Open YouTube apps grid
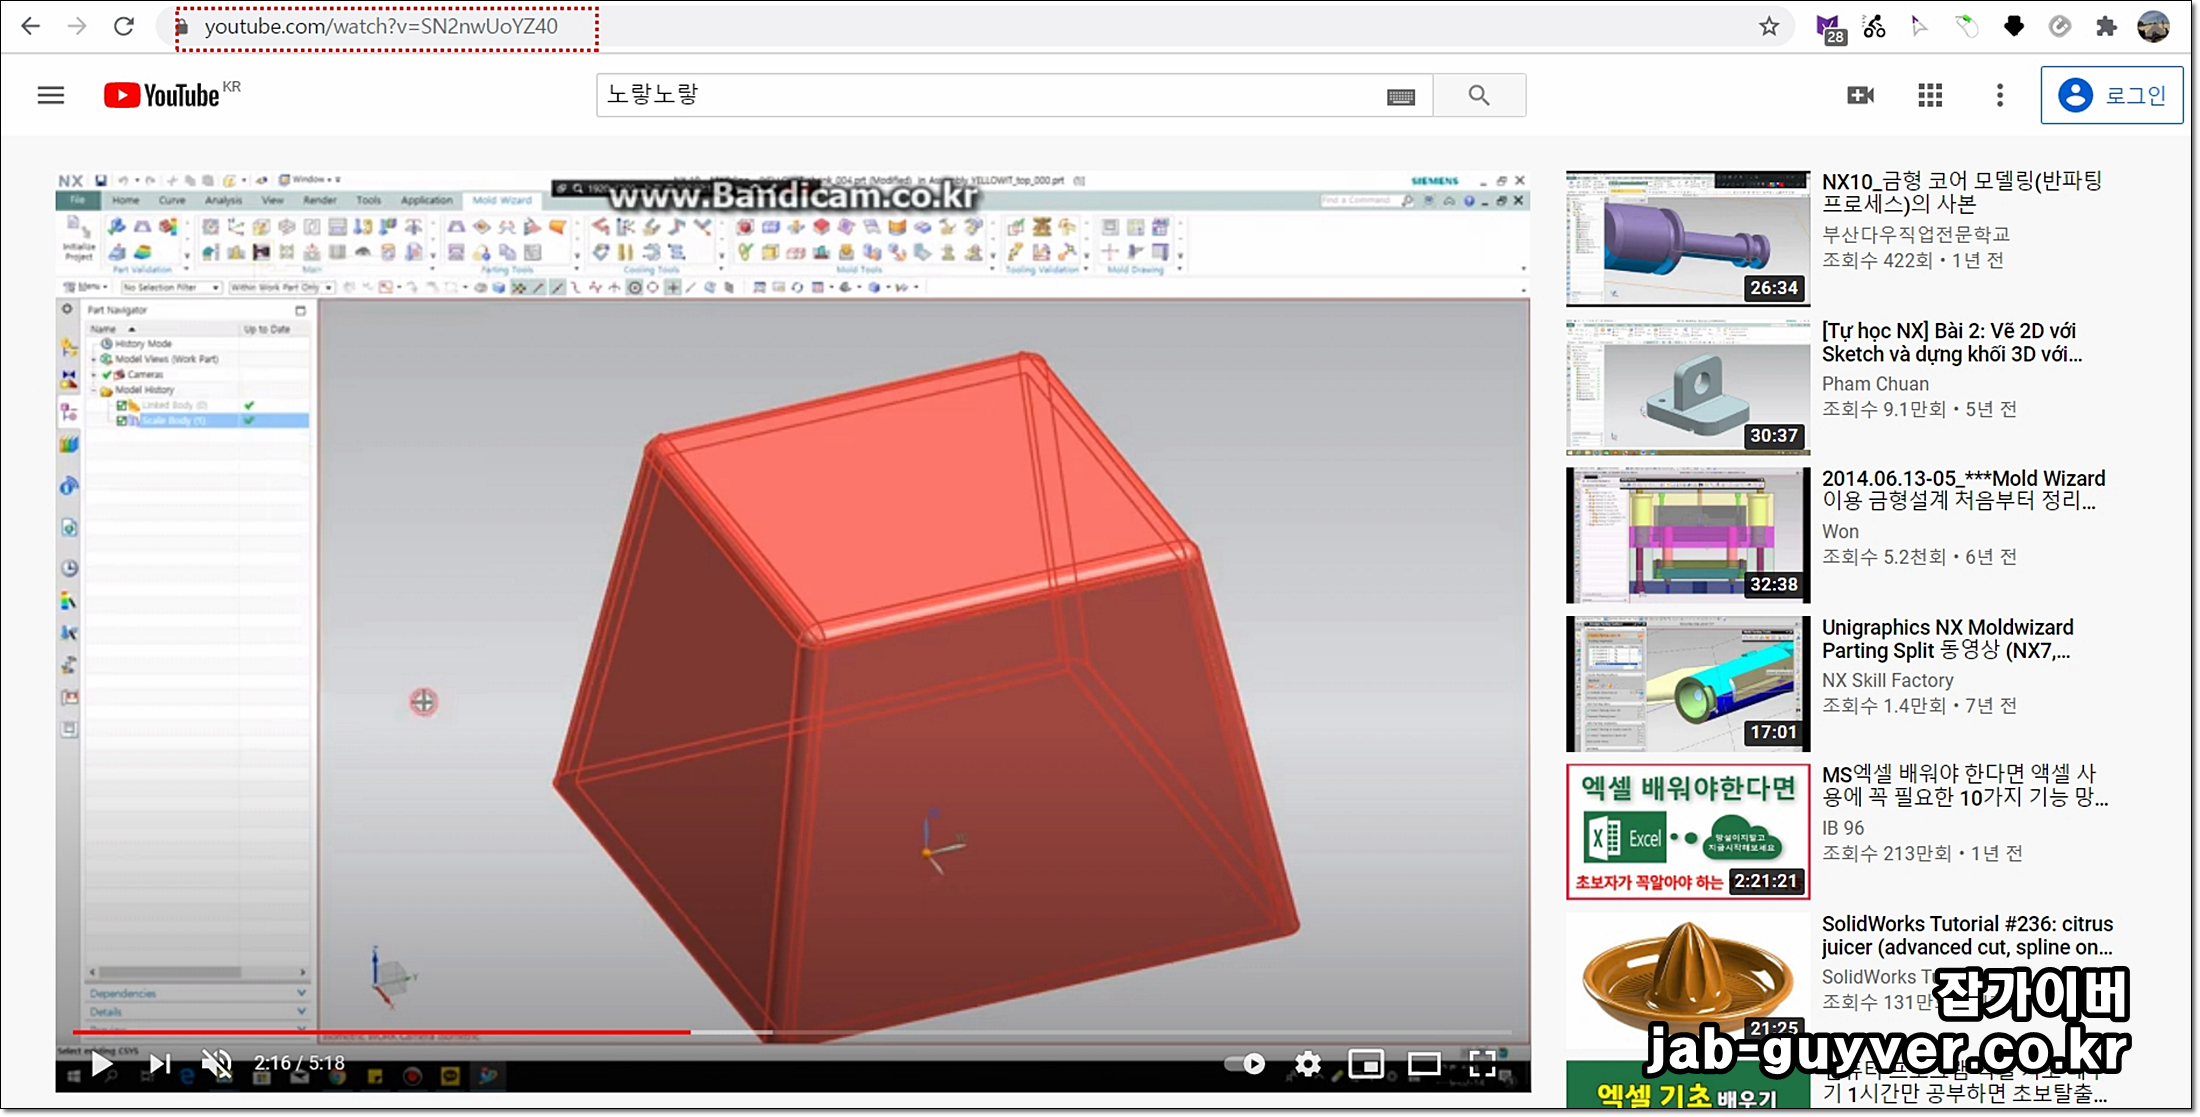2200x1117 pixels. (1930, 95)
